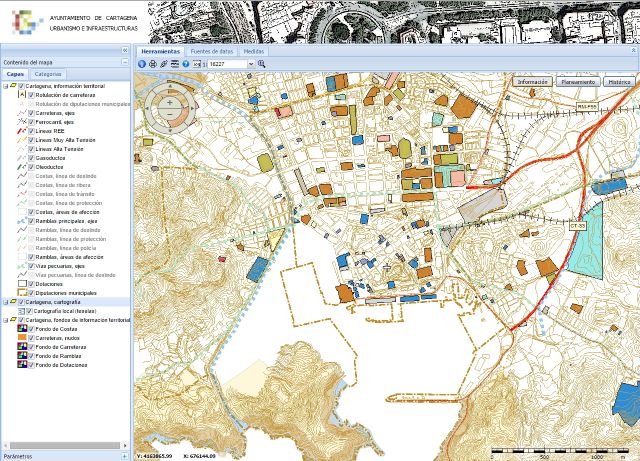The image size is (640, 461).
Task: Open the map scale dropdown arrow
Action: 250,63
